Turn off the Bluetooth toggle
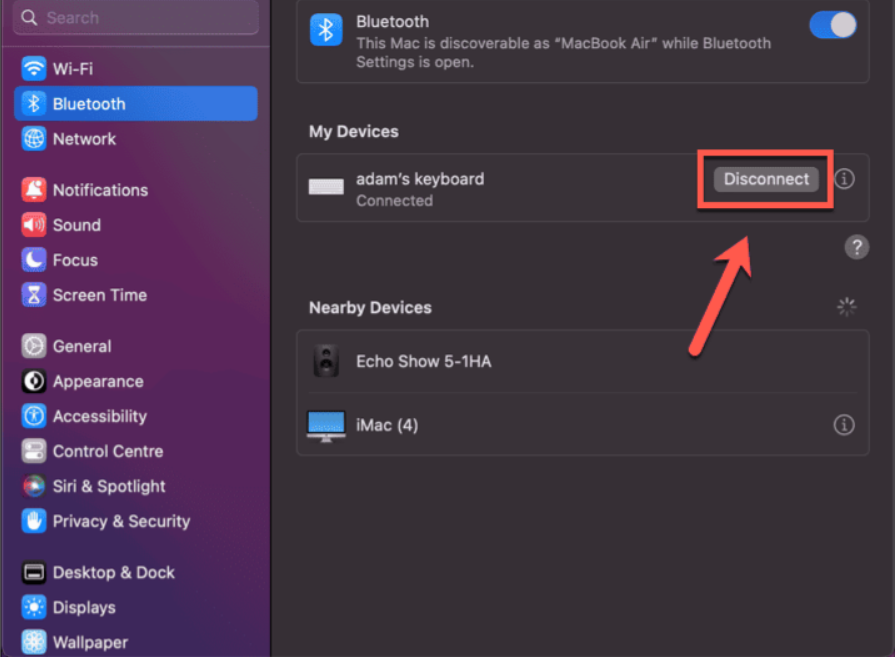The image size is (895, 657). click(832, 25)
